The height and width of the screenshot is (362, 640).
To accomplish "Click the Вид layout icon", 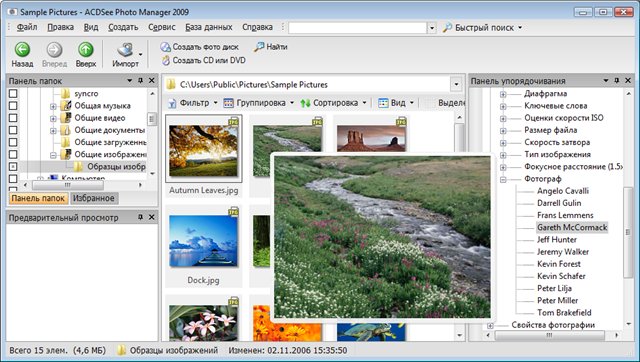I will click(x=383, y=103).
